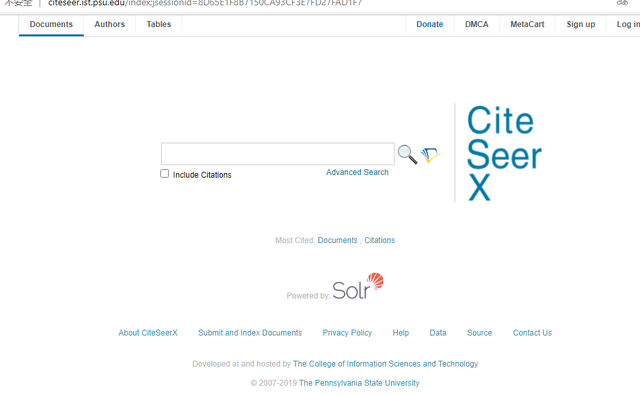Open the Help link in the footer
This screenshot has height=395, width=640.
click(x=400, y=333)
